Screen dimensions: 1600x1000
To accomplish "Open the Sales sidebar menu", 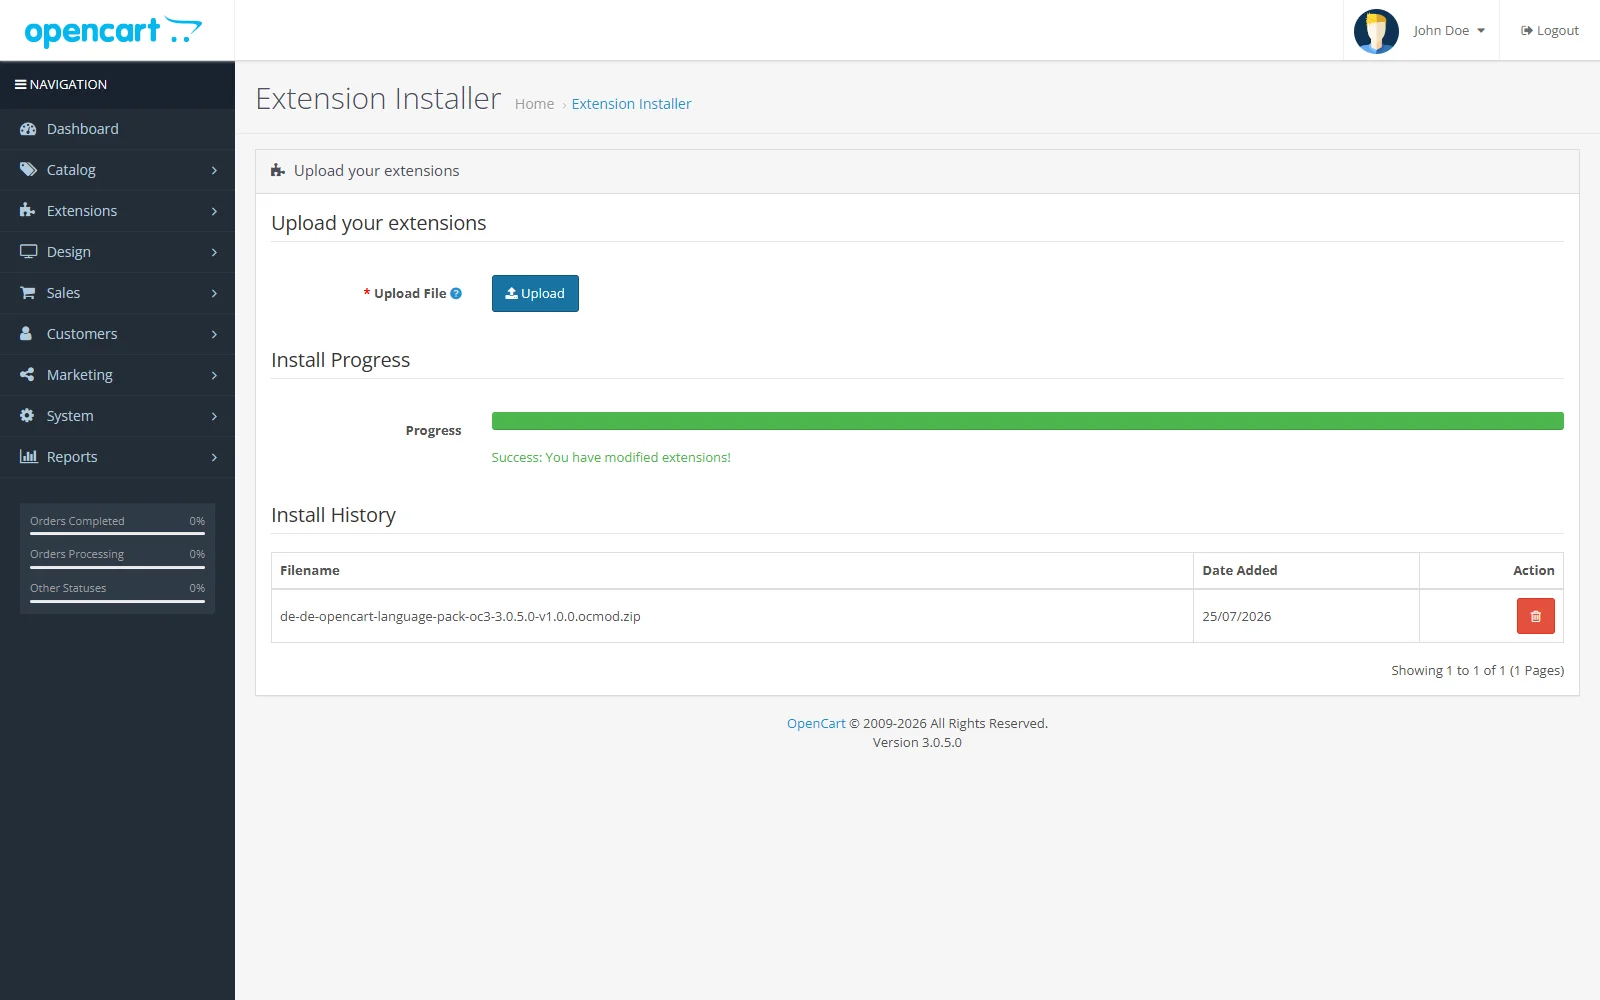I will 117,293.
